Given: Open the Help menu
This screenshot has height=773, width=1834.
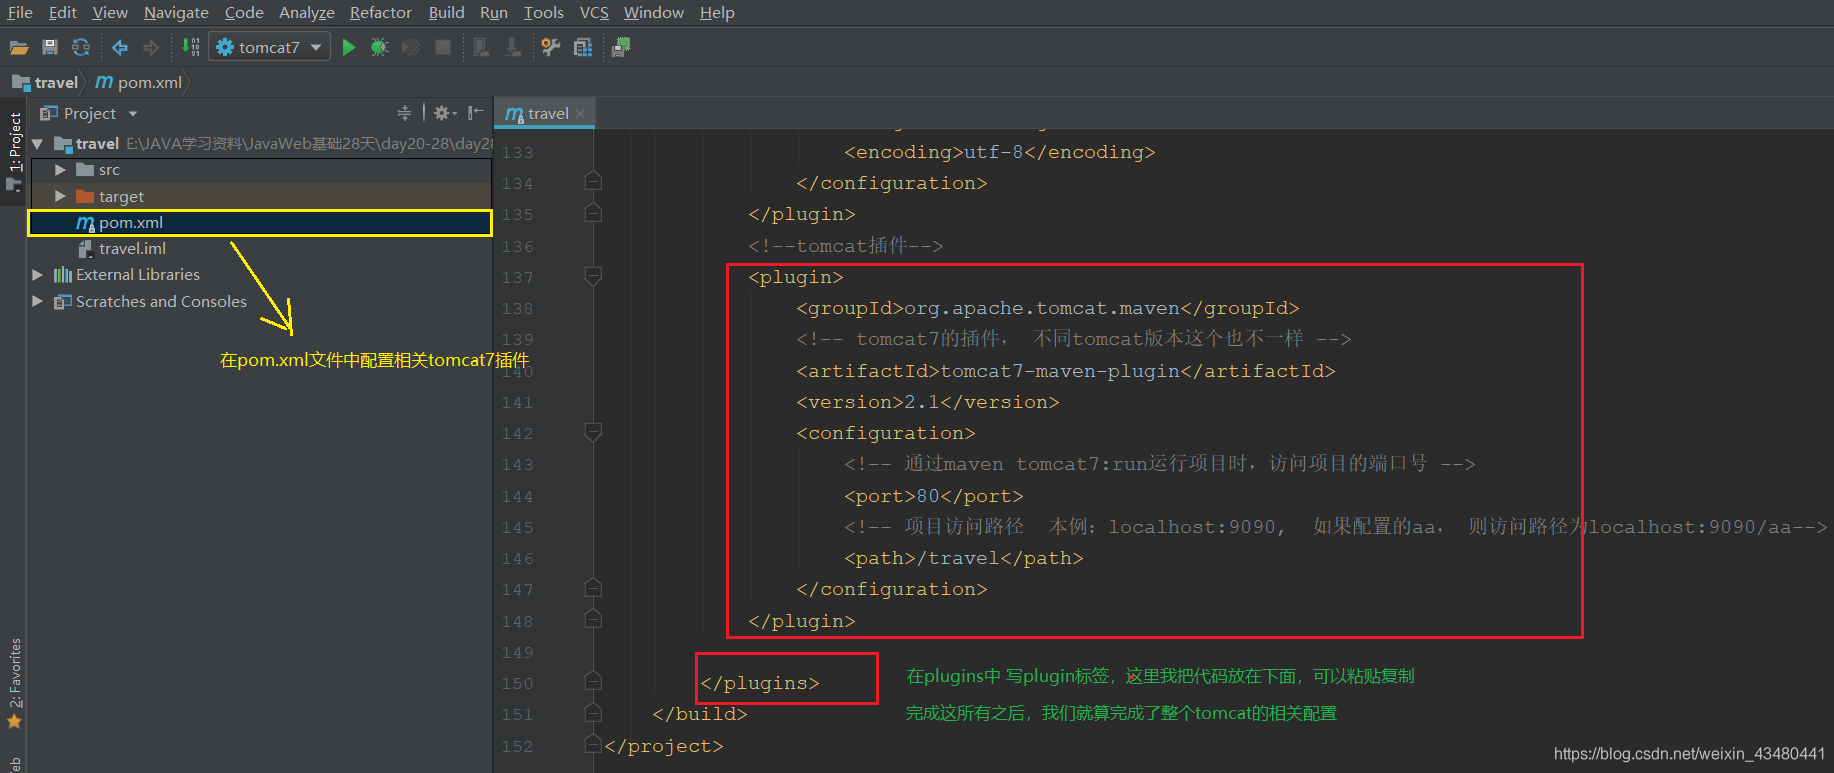Looking at the screenshot, I should point(717,12).
